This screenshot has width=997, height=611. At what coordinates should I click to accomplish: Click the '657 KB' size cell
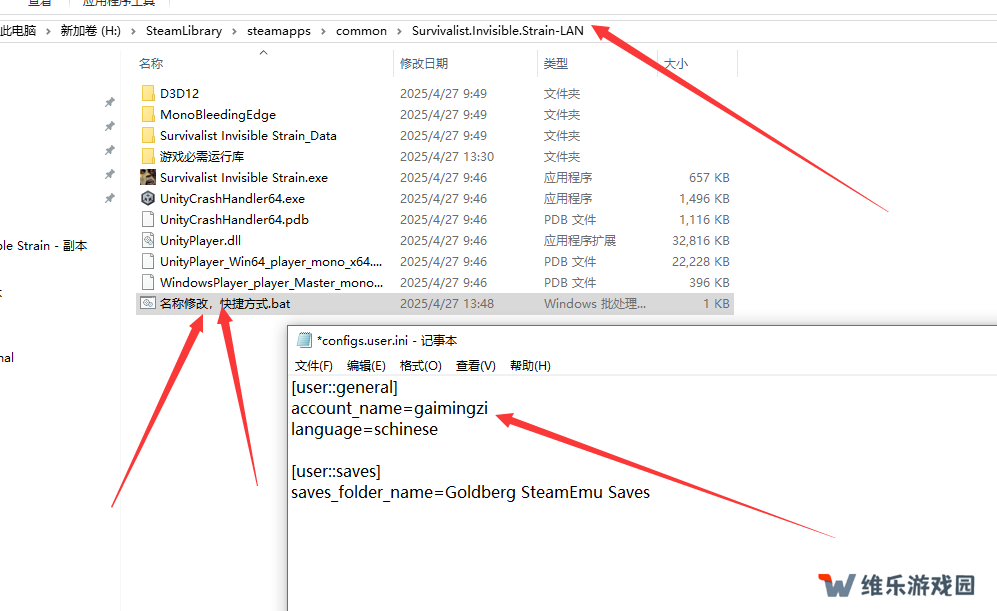point(709,177)
